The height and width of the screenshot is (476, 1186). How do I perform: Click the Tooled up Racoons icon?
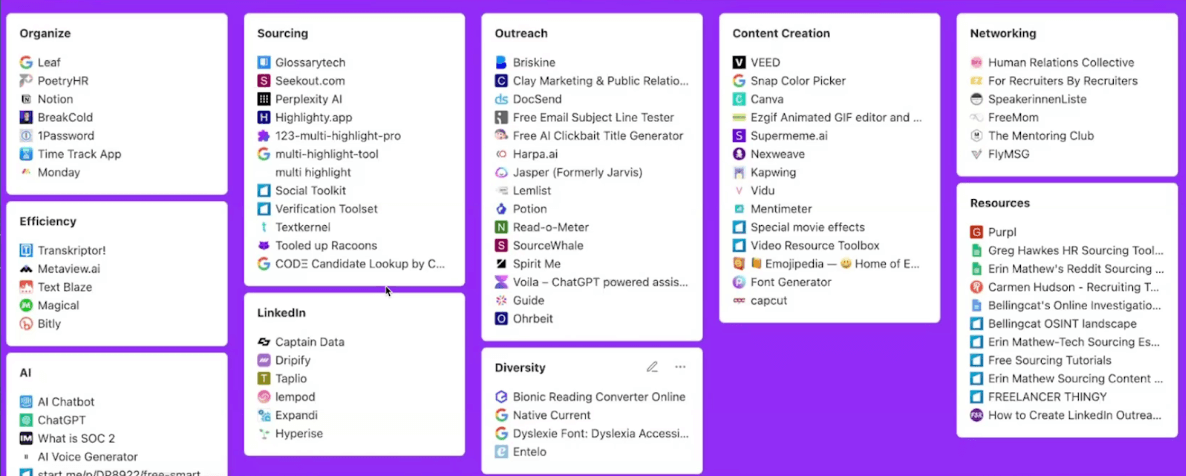pos(264,245)
